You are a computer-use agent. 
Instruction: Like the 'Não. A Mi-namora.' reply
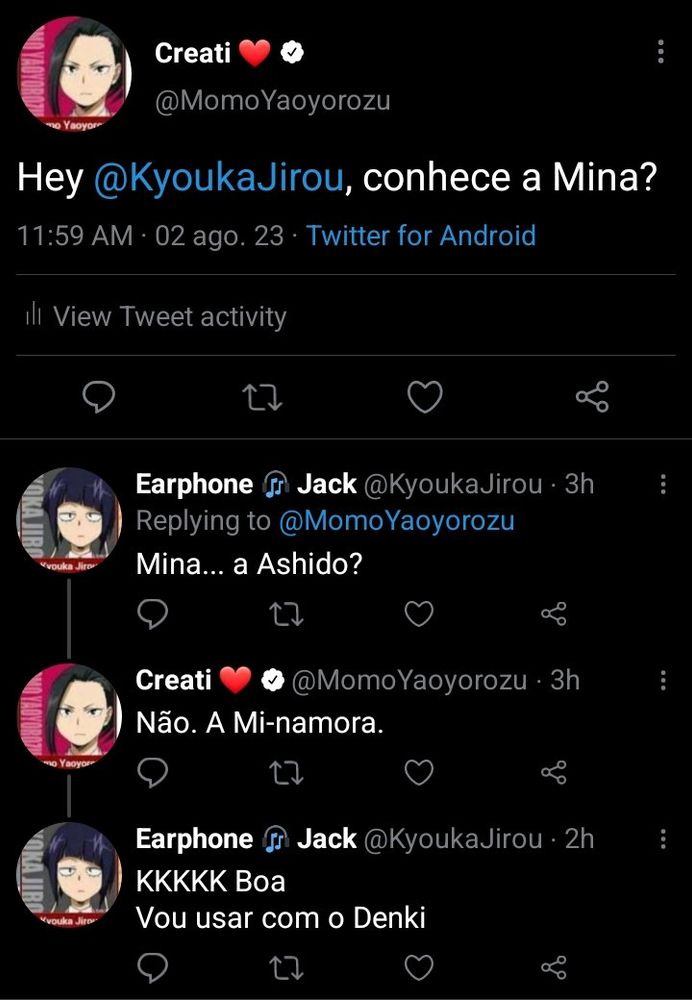pos(420,772)
